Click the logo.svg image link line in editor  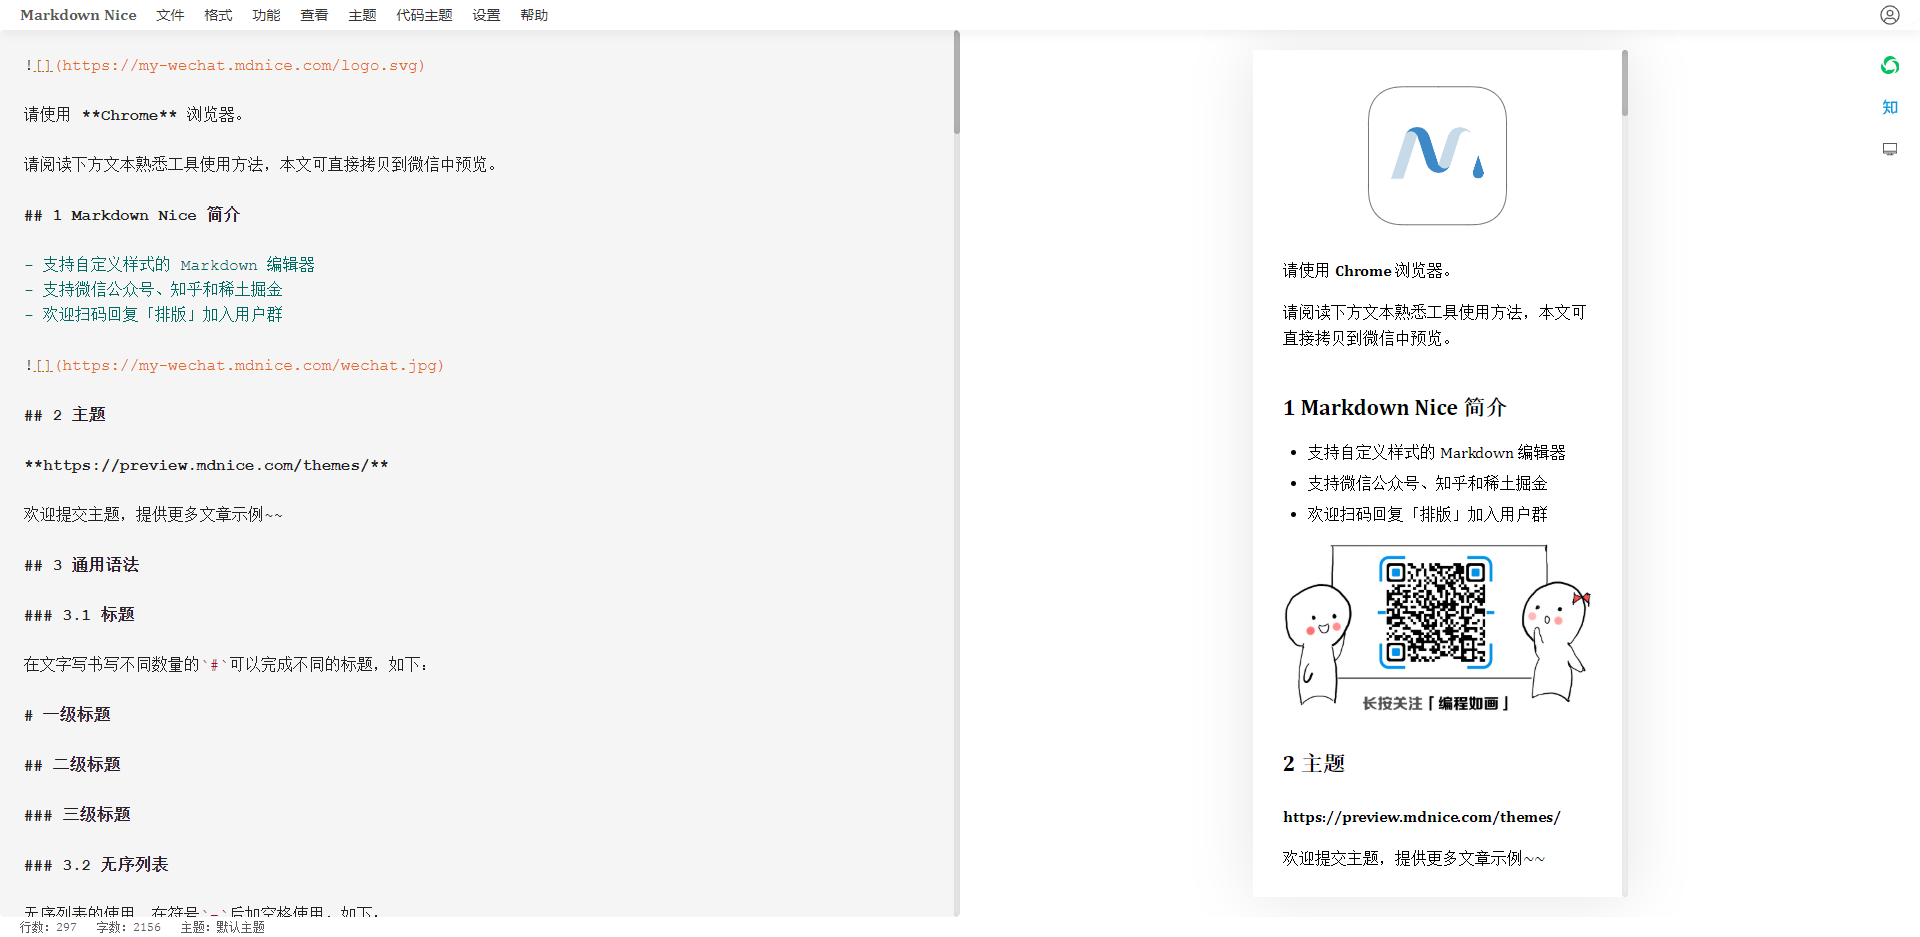[x=225, y=65]
